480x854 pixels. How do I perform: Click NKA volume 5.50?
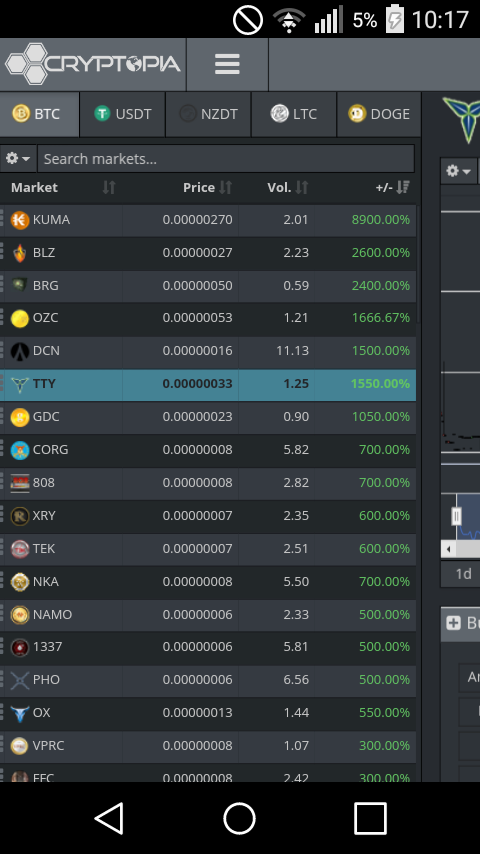296,582
